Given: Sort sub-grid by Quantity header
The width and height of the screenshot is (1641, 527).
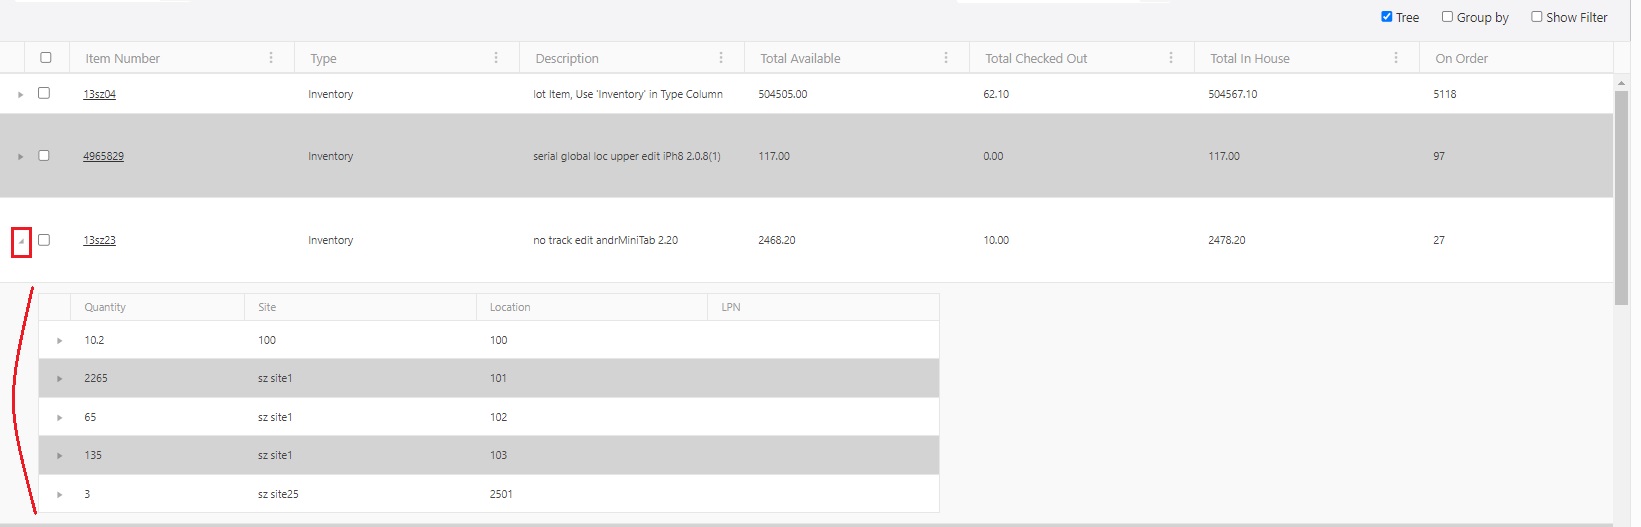Looking at the screenshot, I should (x=105, y=307).
